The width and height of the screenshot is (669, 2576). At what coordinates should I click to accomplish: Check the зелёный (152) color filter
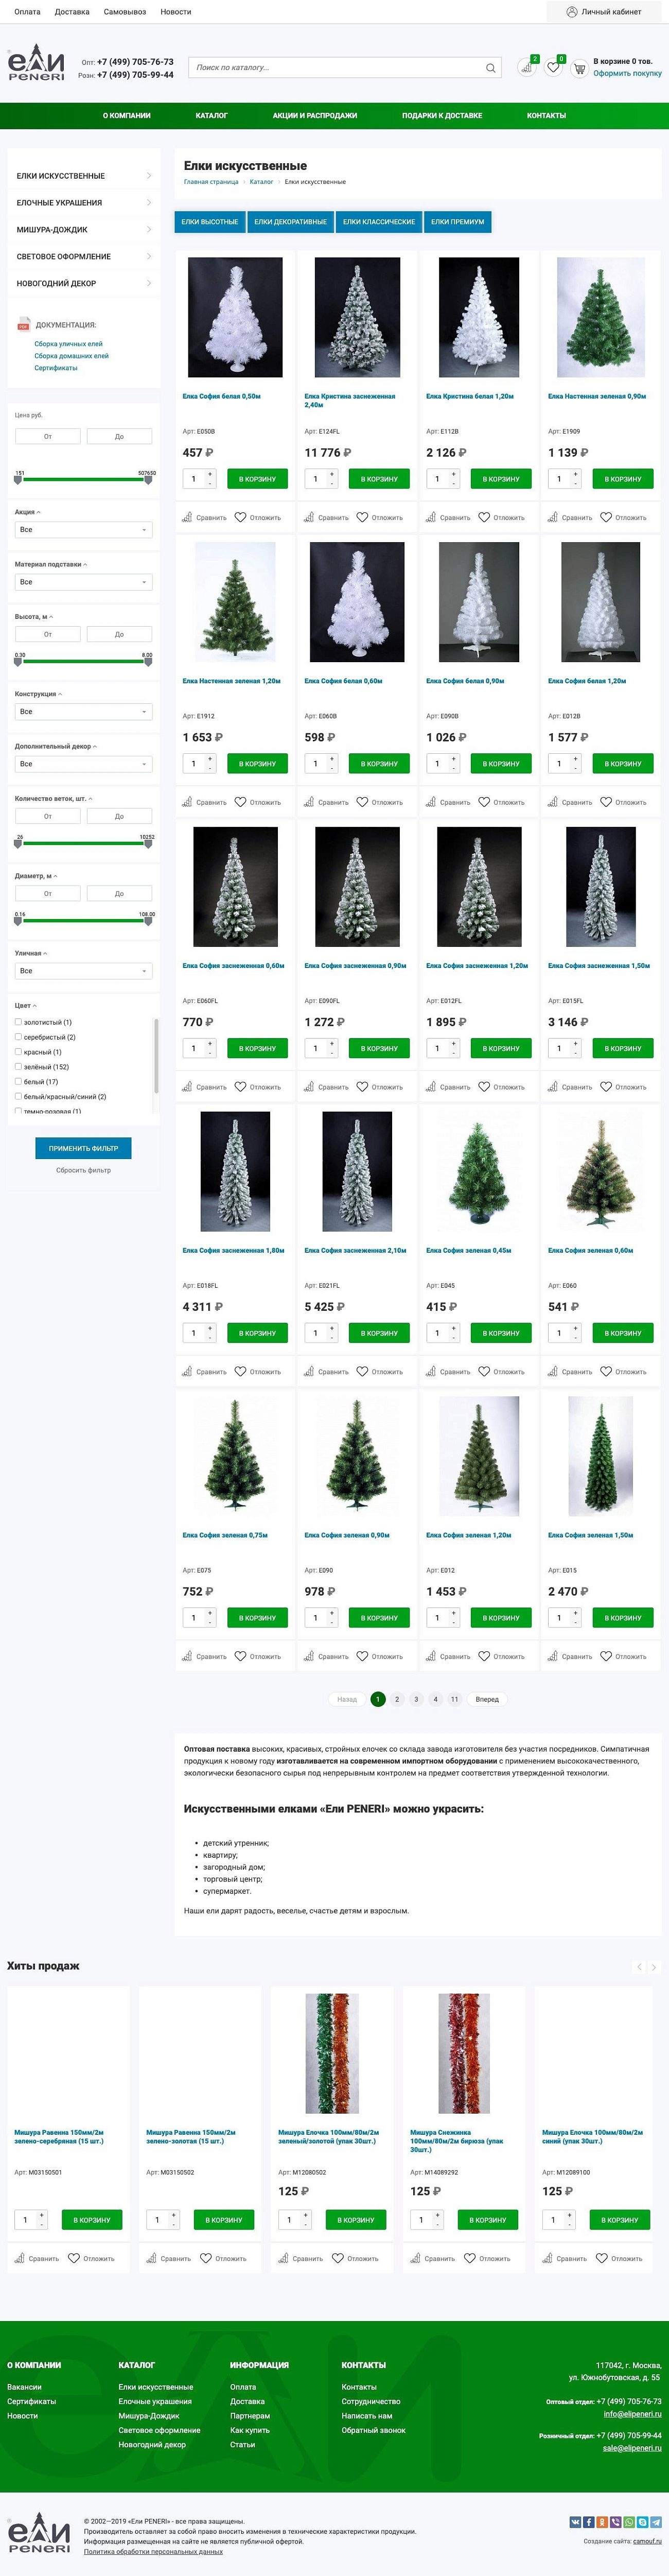pyautogui.click(x=19, y=1067)
